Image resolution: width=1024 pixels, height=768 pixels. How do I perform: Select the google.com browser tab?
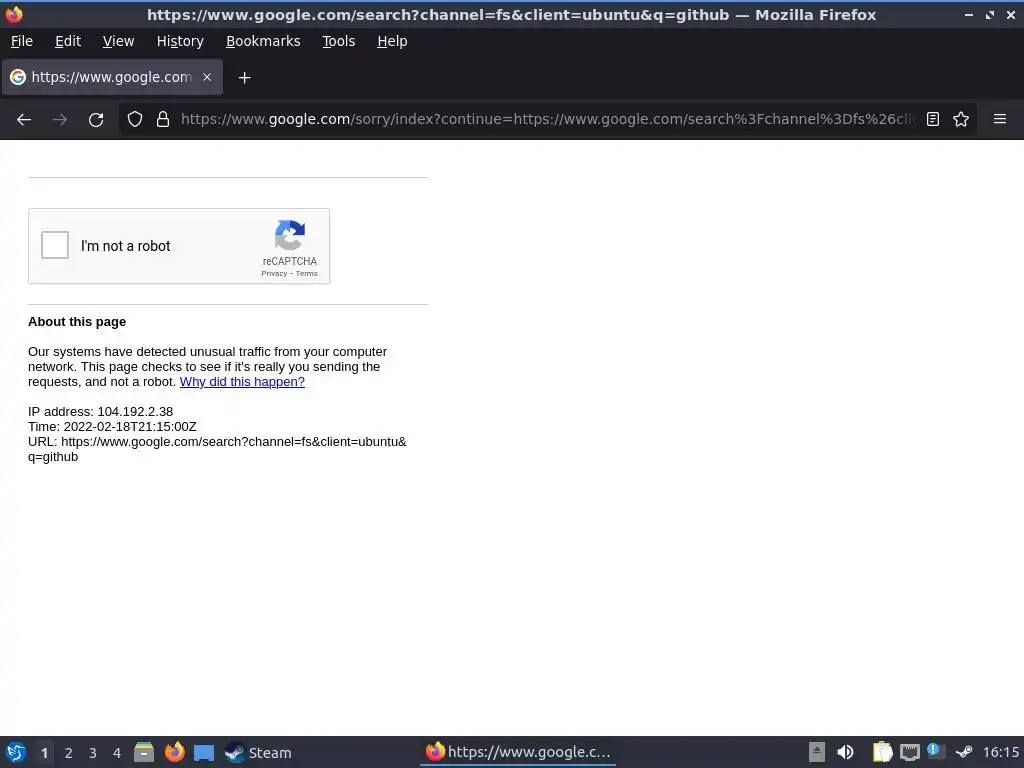[112, 77]
